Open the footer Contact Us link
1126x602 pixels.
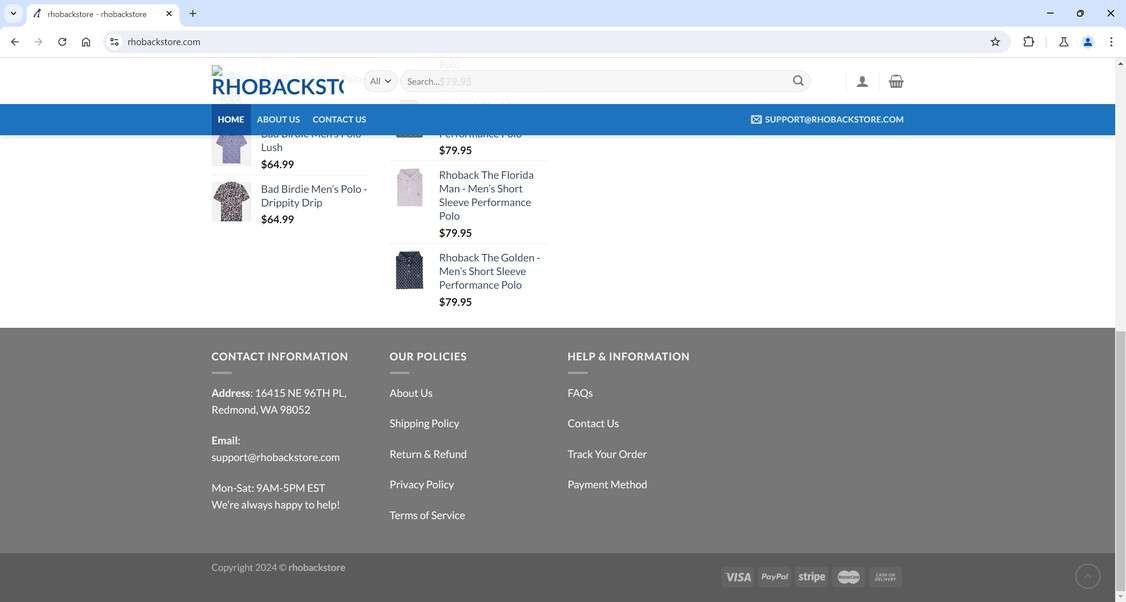[x=593, y=424]
